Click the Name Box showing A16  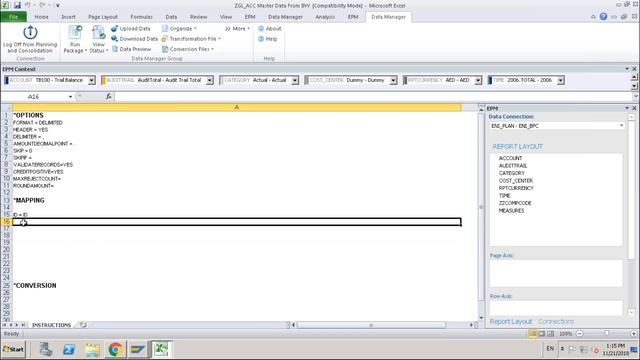[35, 97]
